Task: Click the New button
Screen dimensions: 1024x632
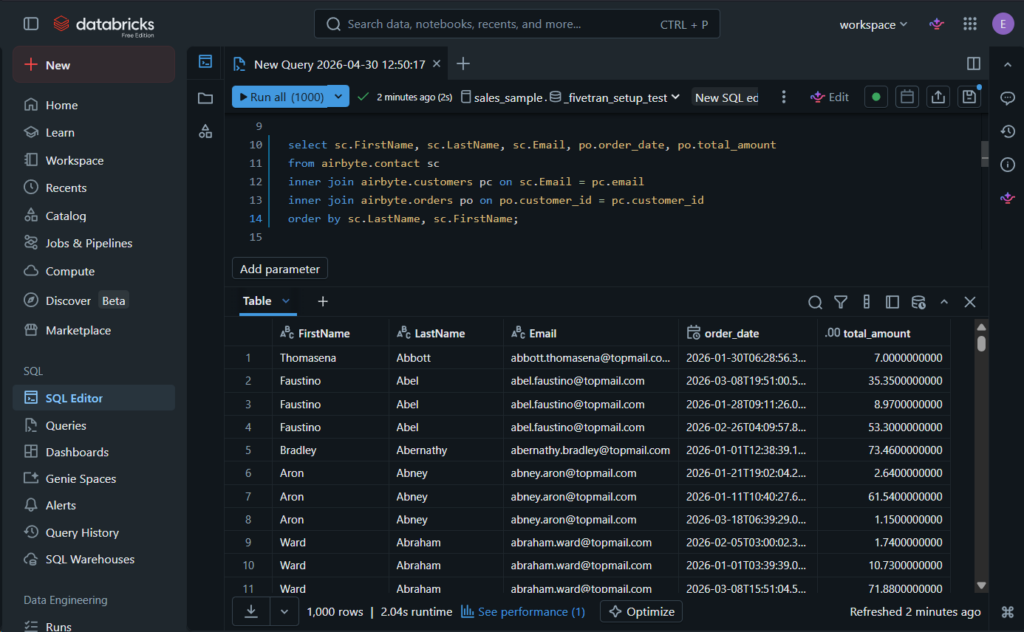Action: click(x=93, y=65)
